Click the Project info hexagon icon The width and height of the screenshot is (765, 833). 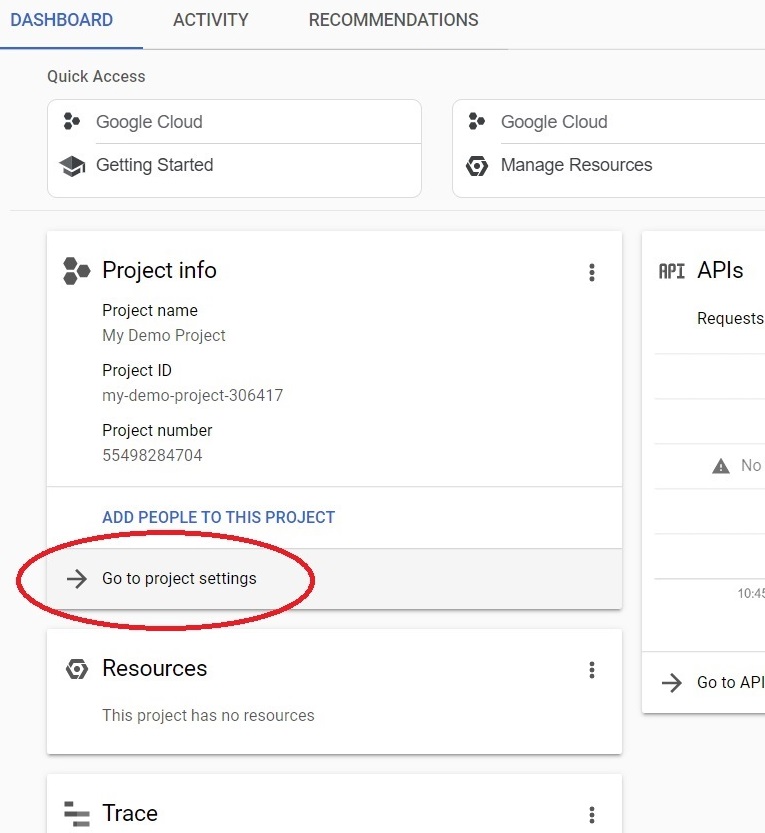(76, 271)
